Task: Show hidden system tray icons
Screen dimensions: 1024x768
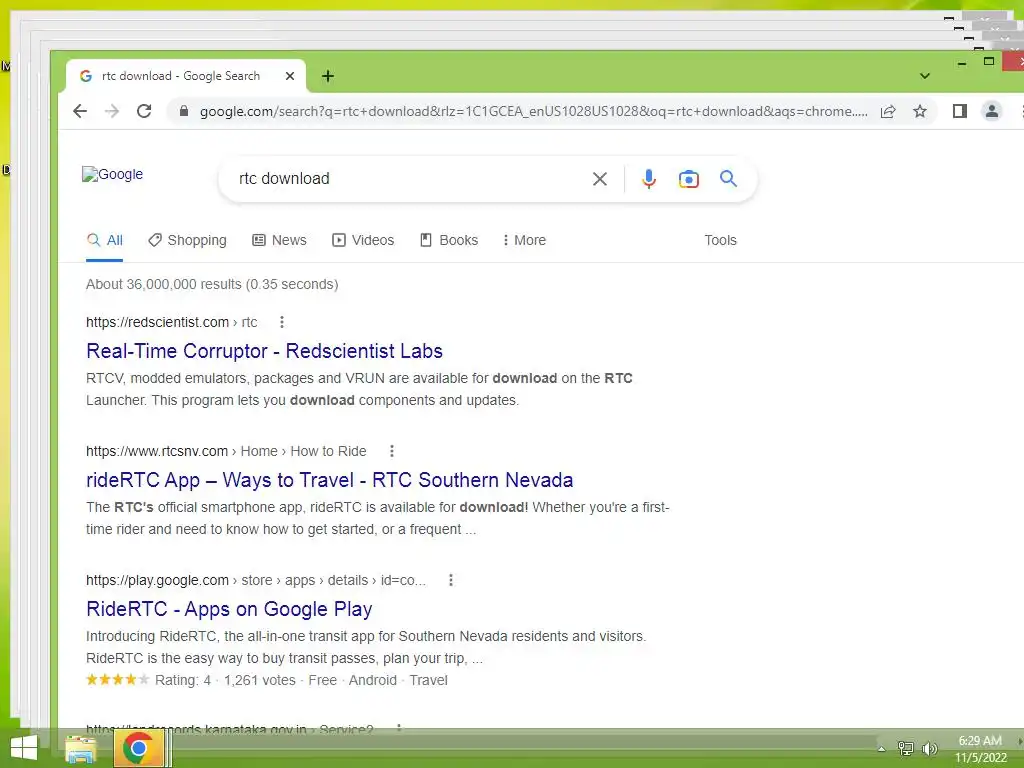Action: click(882, 749)
